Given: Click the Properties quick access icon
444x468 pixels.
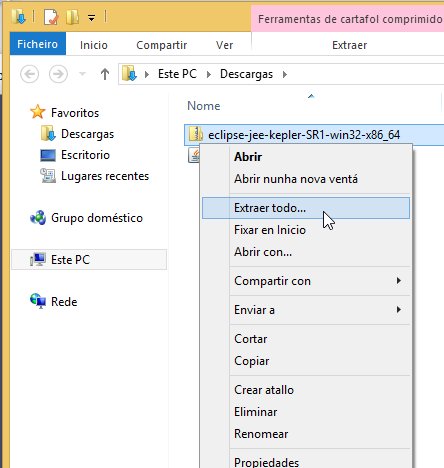Looking at the screenshot, I should 51,17.
